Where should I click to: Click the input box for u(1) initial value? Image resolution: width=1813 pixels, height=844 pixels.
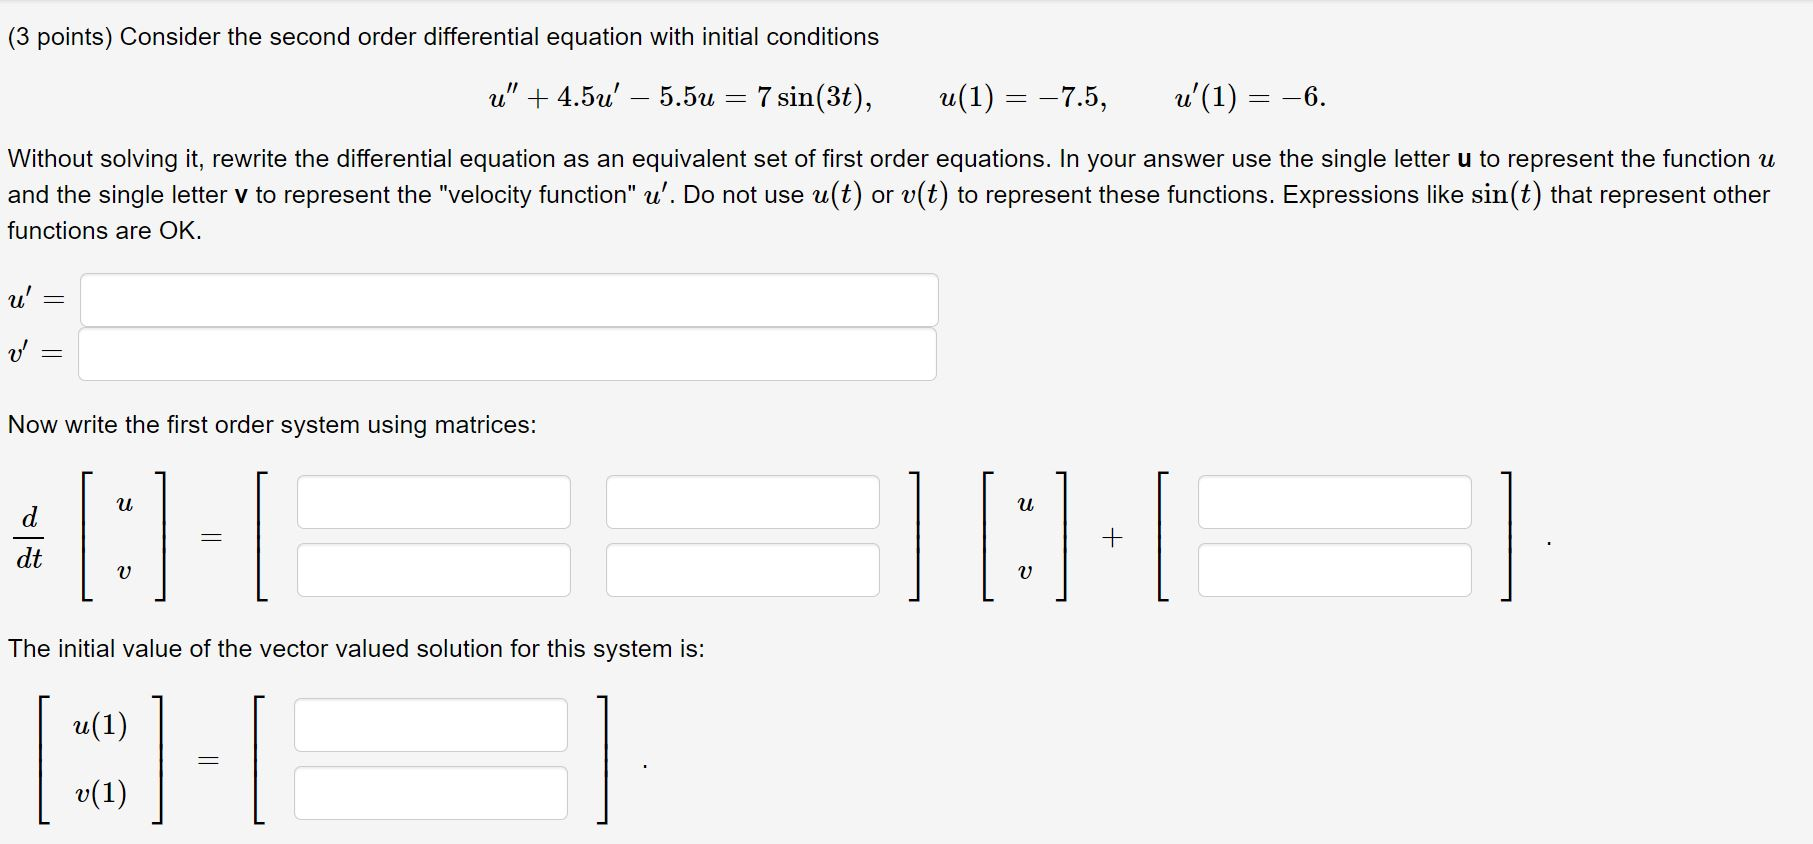pos(430,724)
